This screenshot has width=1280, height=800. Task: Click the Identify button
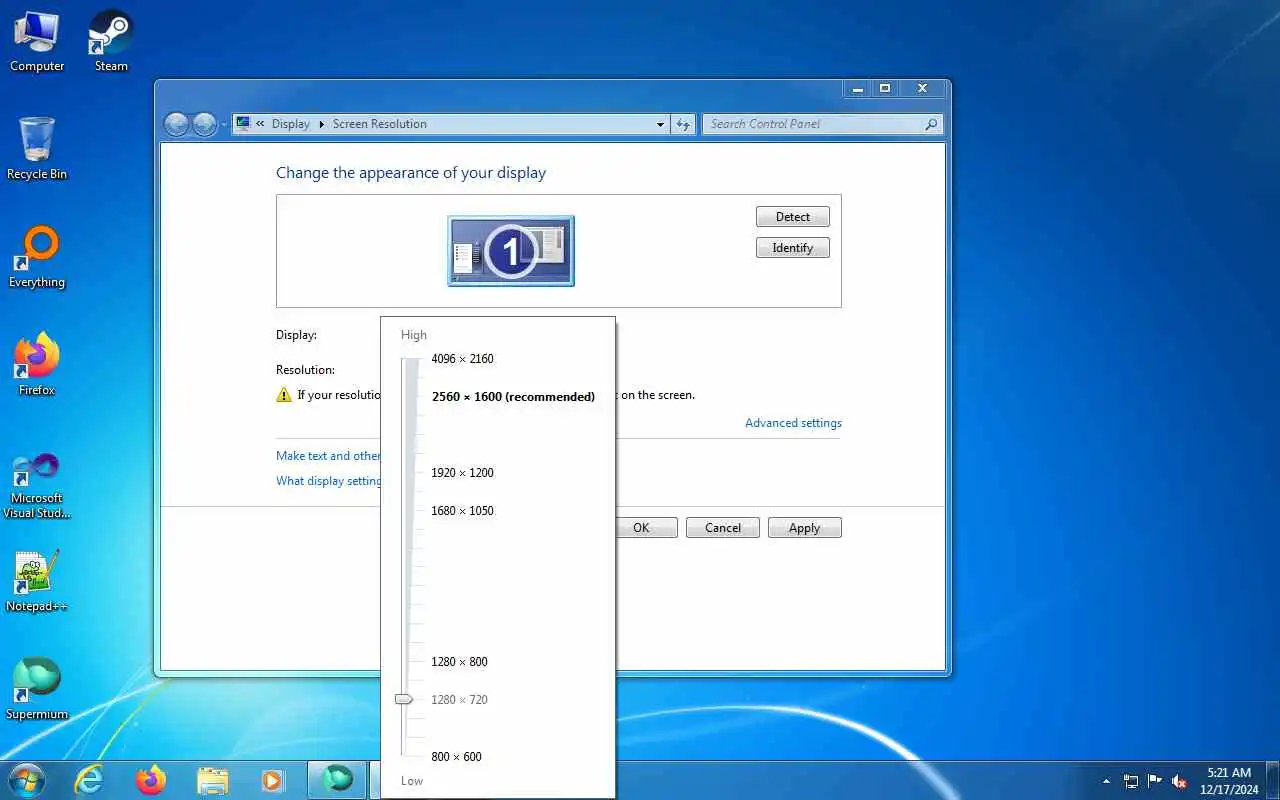click(793, 248)
